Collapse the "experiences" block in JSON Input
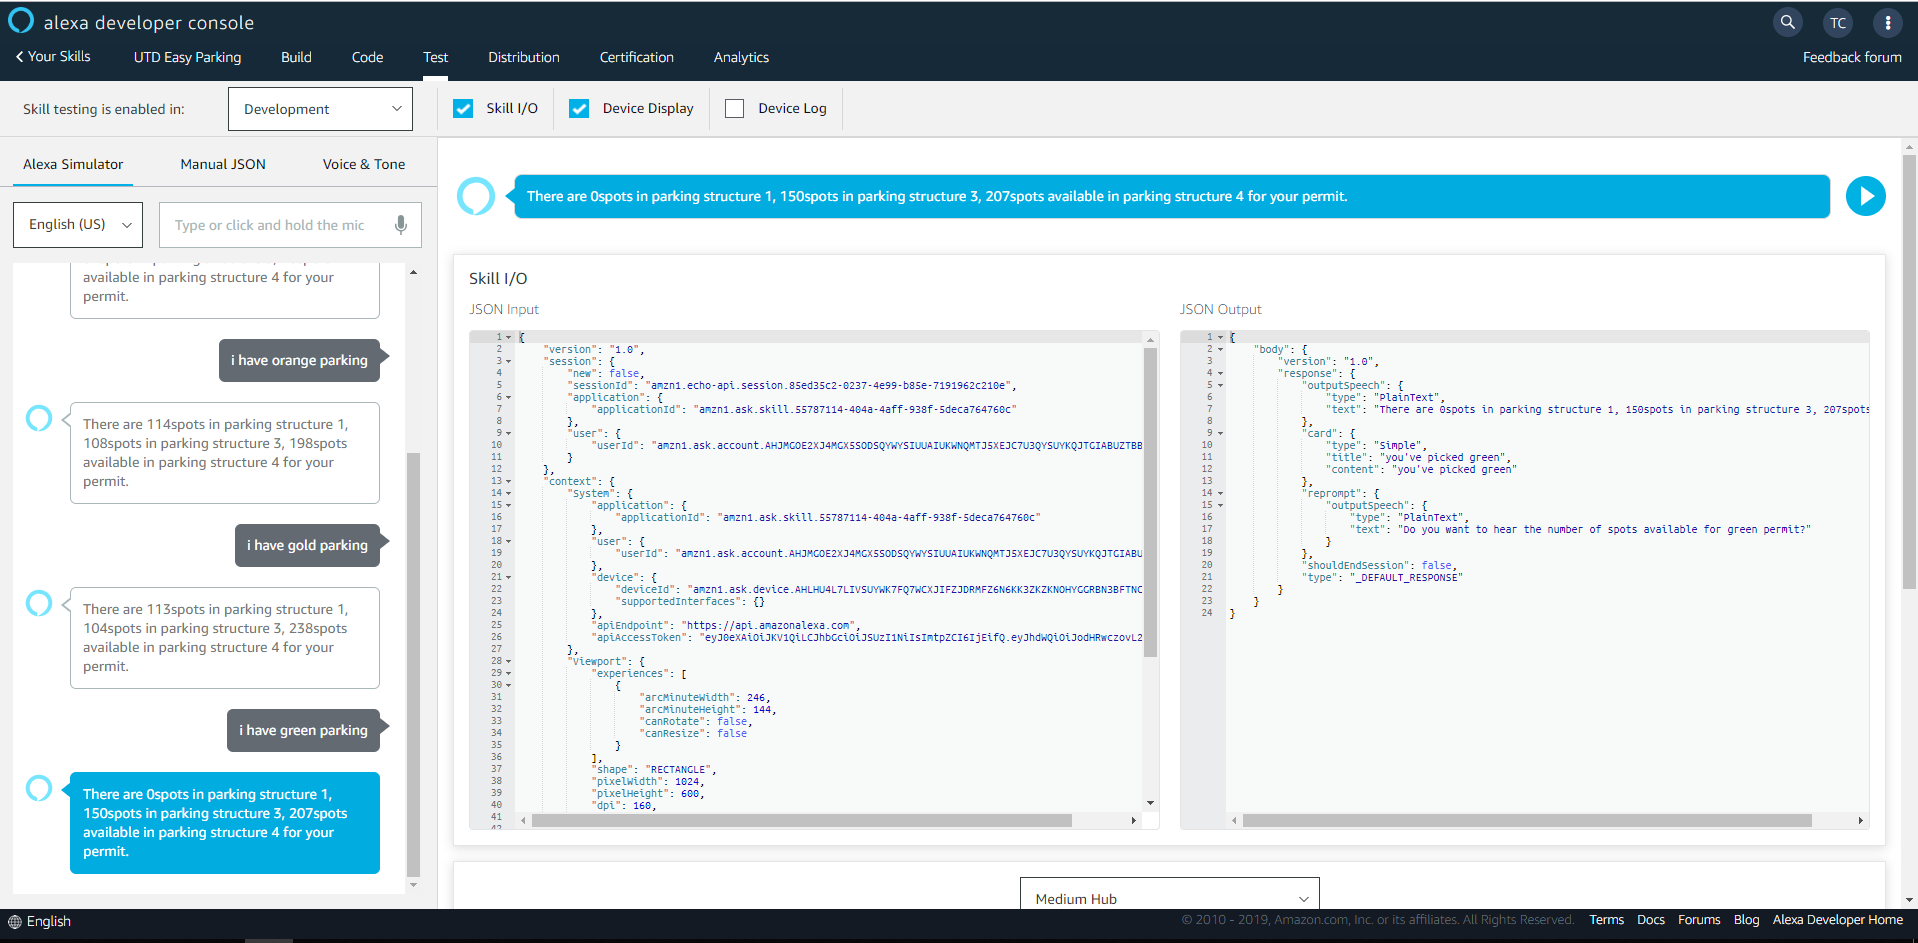Viewport: 1918px width, 943px height. (x=509, y=673)
